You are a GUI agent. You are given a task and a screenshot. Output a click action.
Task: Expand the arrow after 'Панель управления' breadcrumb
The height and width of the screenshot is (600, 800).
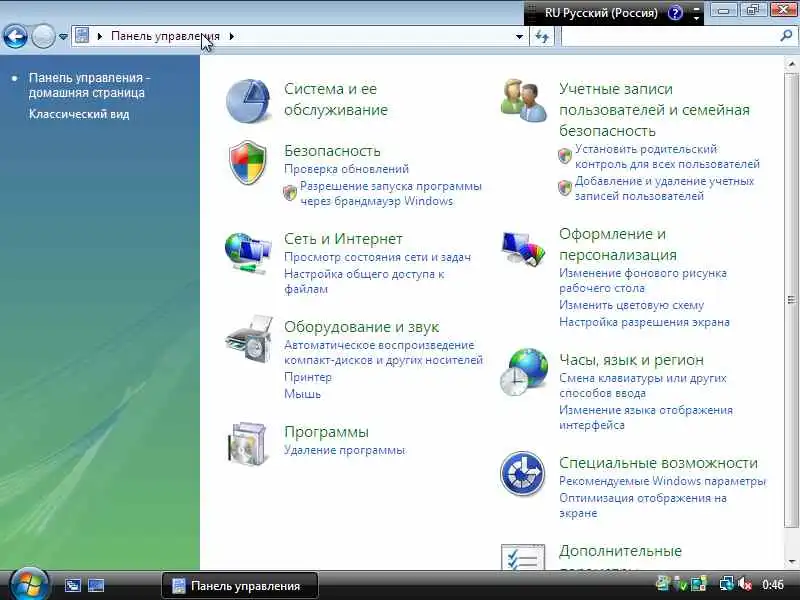click(232, 36)
